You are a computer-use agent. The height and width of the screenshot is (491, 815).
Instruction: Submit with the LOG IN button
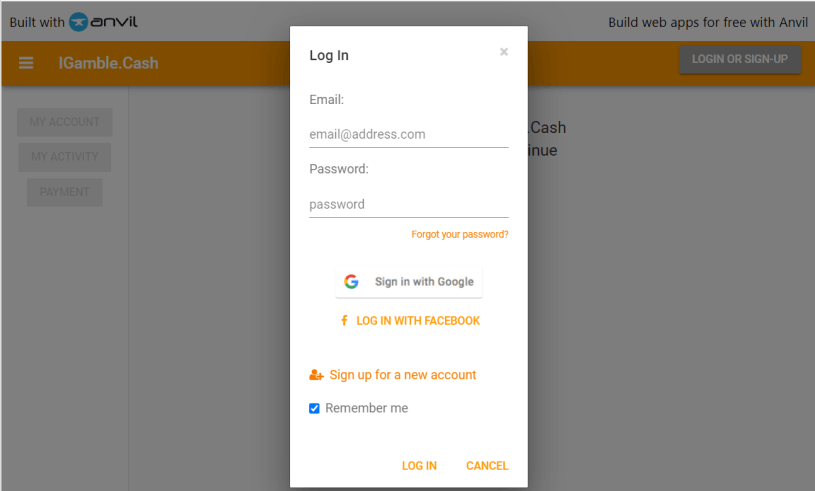(419, 466)
